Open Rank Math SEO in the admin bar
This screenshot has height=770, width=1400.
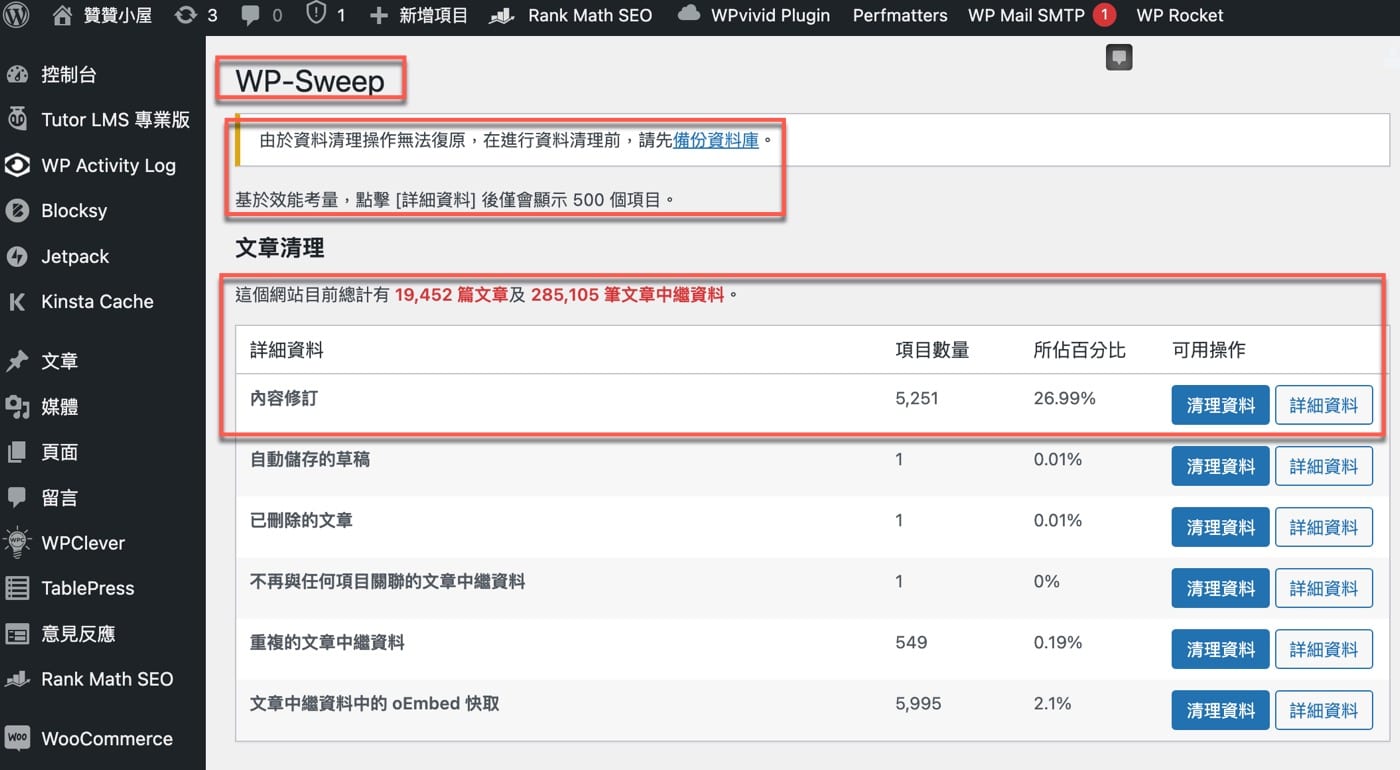590,15
